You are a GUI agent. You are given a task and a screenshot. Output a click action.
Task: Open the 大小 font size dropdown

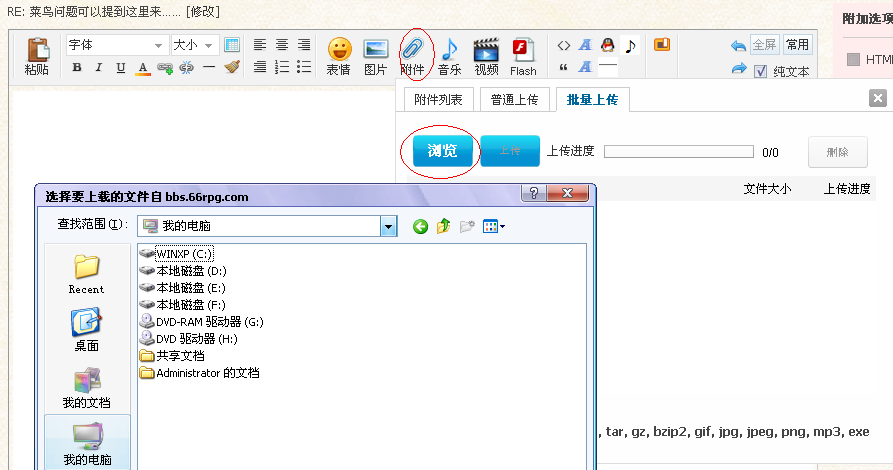click(x=194, y=45)
